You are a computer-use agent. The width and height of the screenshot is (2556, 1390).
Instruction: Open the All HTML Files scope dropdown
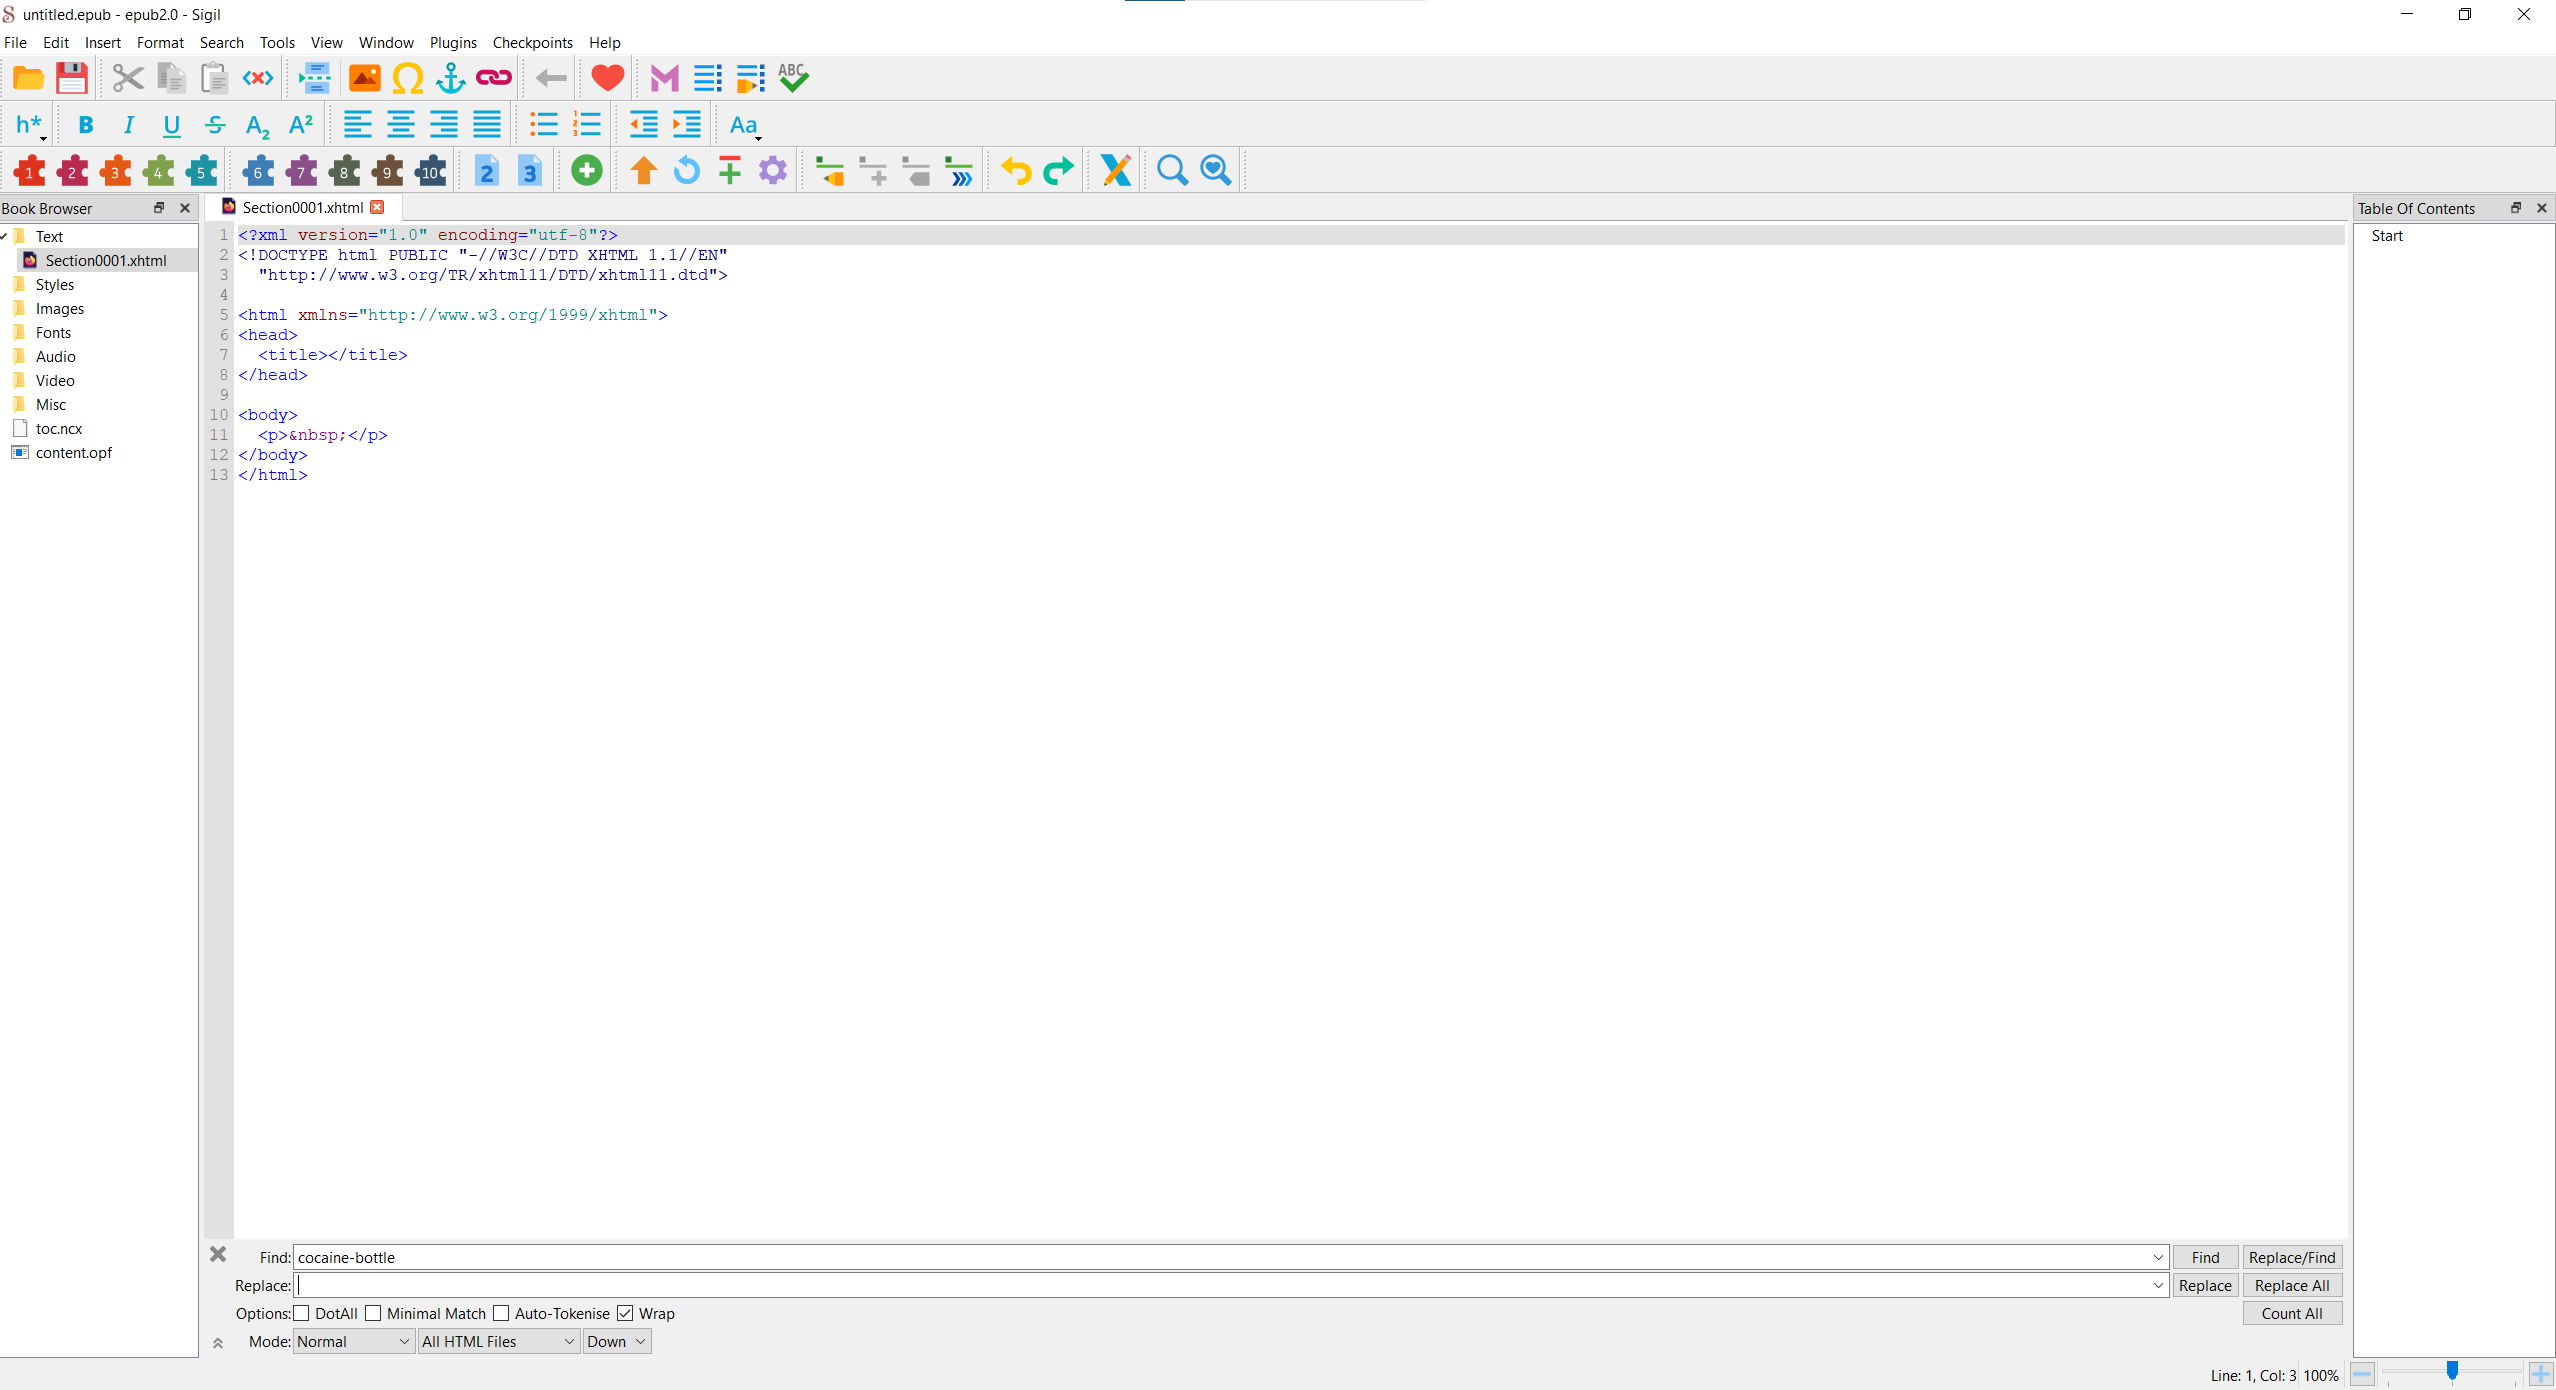point(498,1341)
